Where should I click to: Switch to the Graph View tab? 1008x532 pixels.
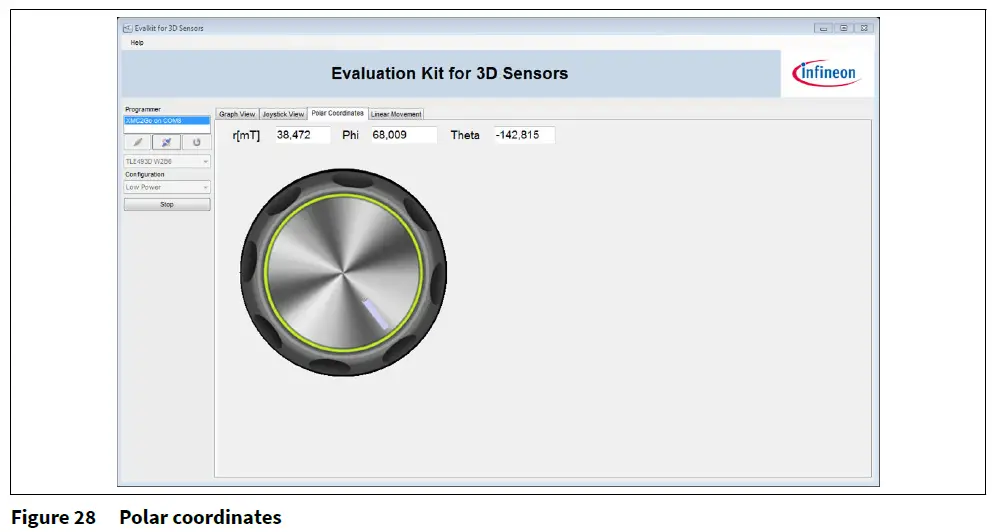(x=237, y=114)
